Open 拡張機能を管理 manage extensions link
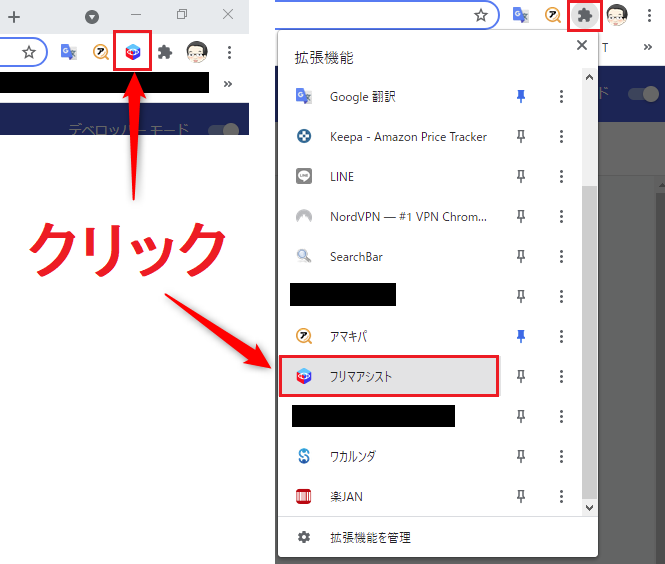This screenshot has height=564, width=665. 438,537
